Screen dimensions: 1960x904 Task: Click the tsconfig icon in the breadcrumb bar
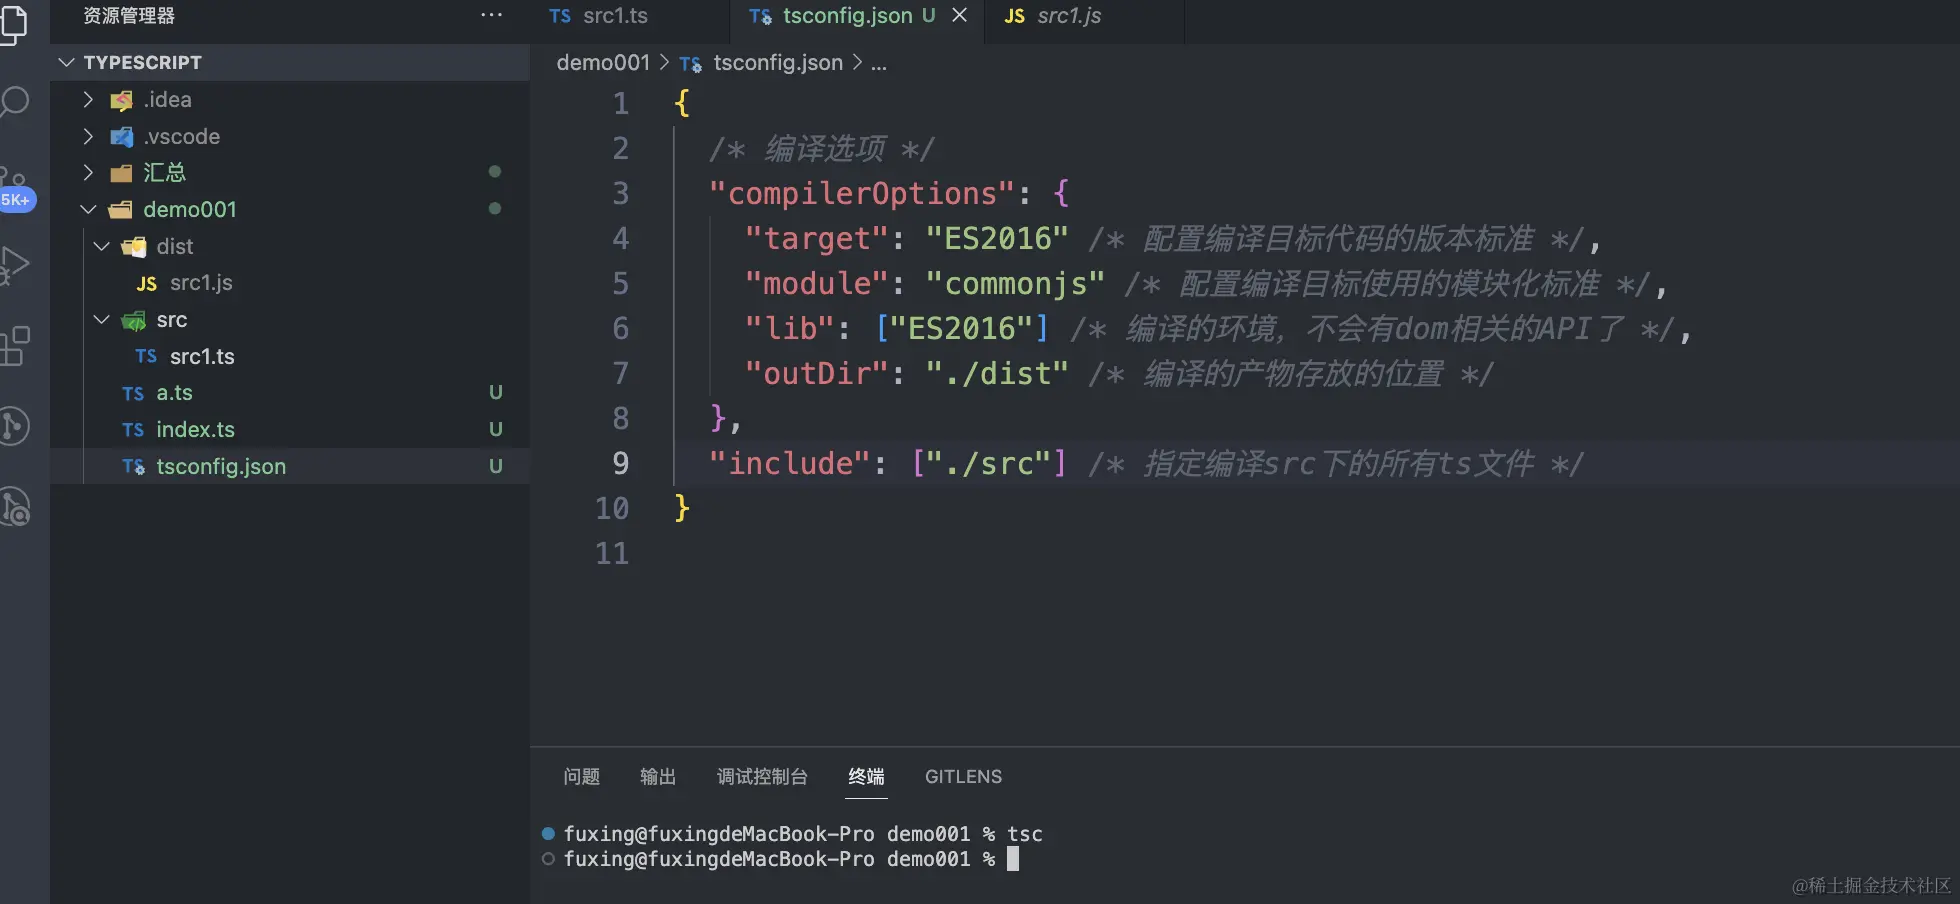tap(691, 64)
